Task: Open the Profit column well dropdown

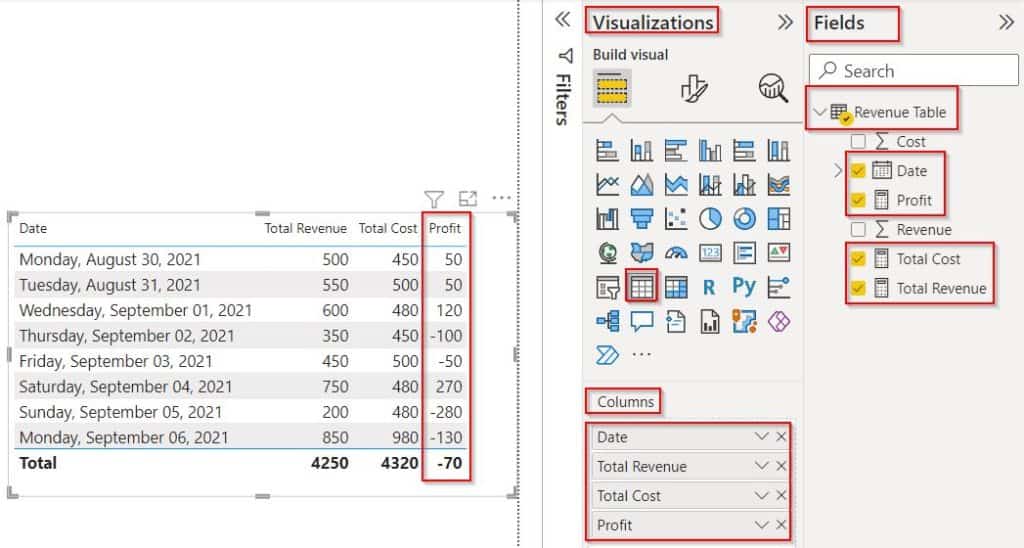Action: click(761, 524)
